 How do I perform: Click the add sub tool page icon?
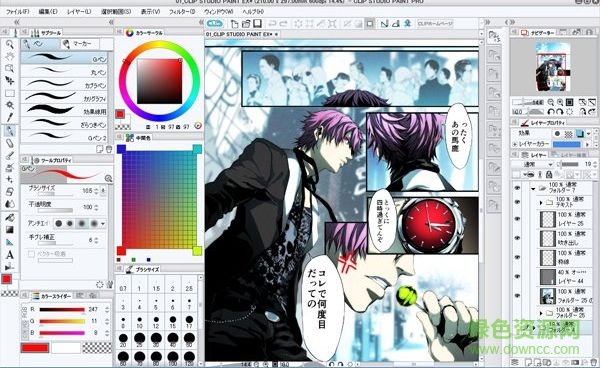[x=100, y=150]
